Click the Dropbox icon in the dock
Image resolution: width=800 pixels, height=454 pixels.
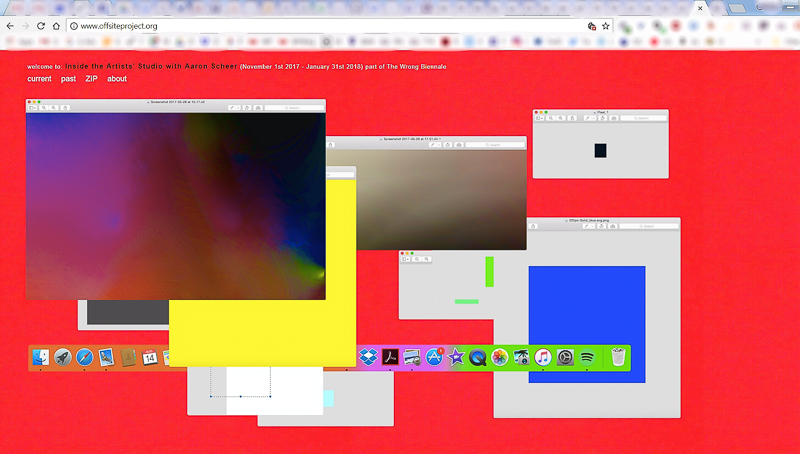(368, 357)
